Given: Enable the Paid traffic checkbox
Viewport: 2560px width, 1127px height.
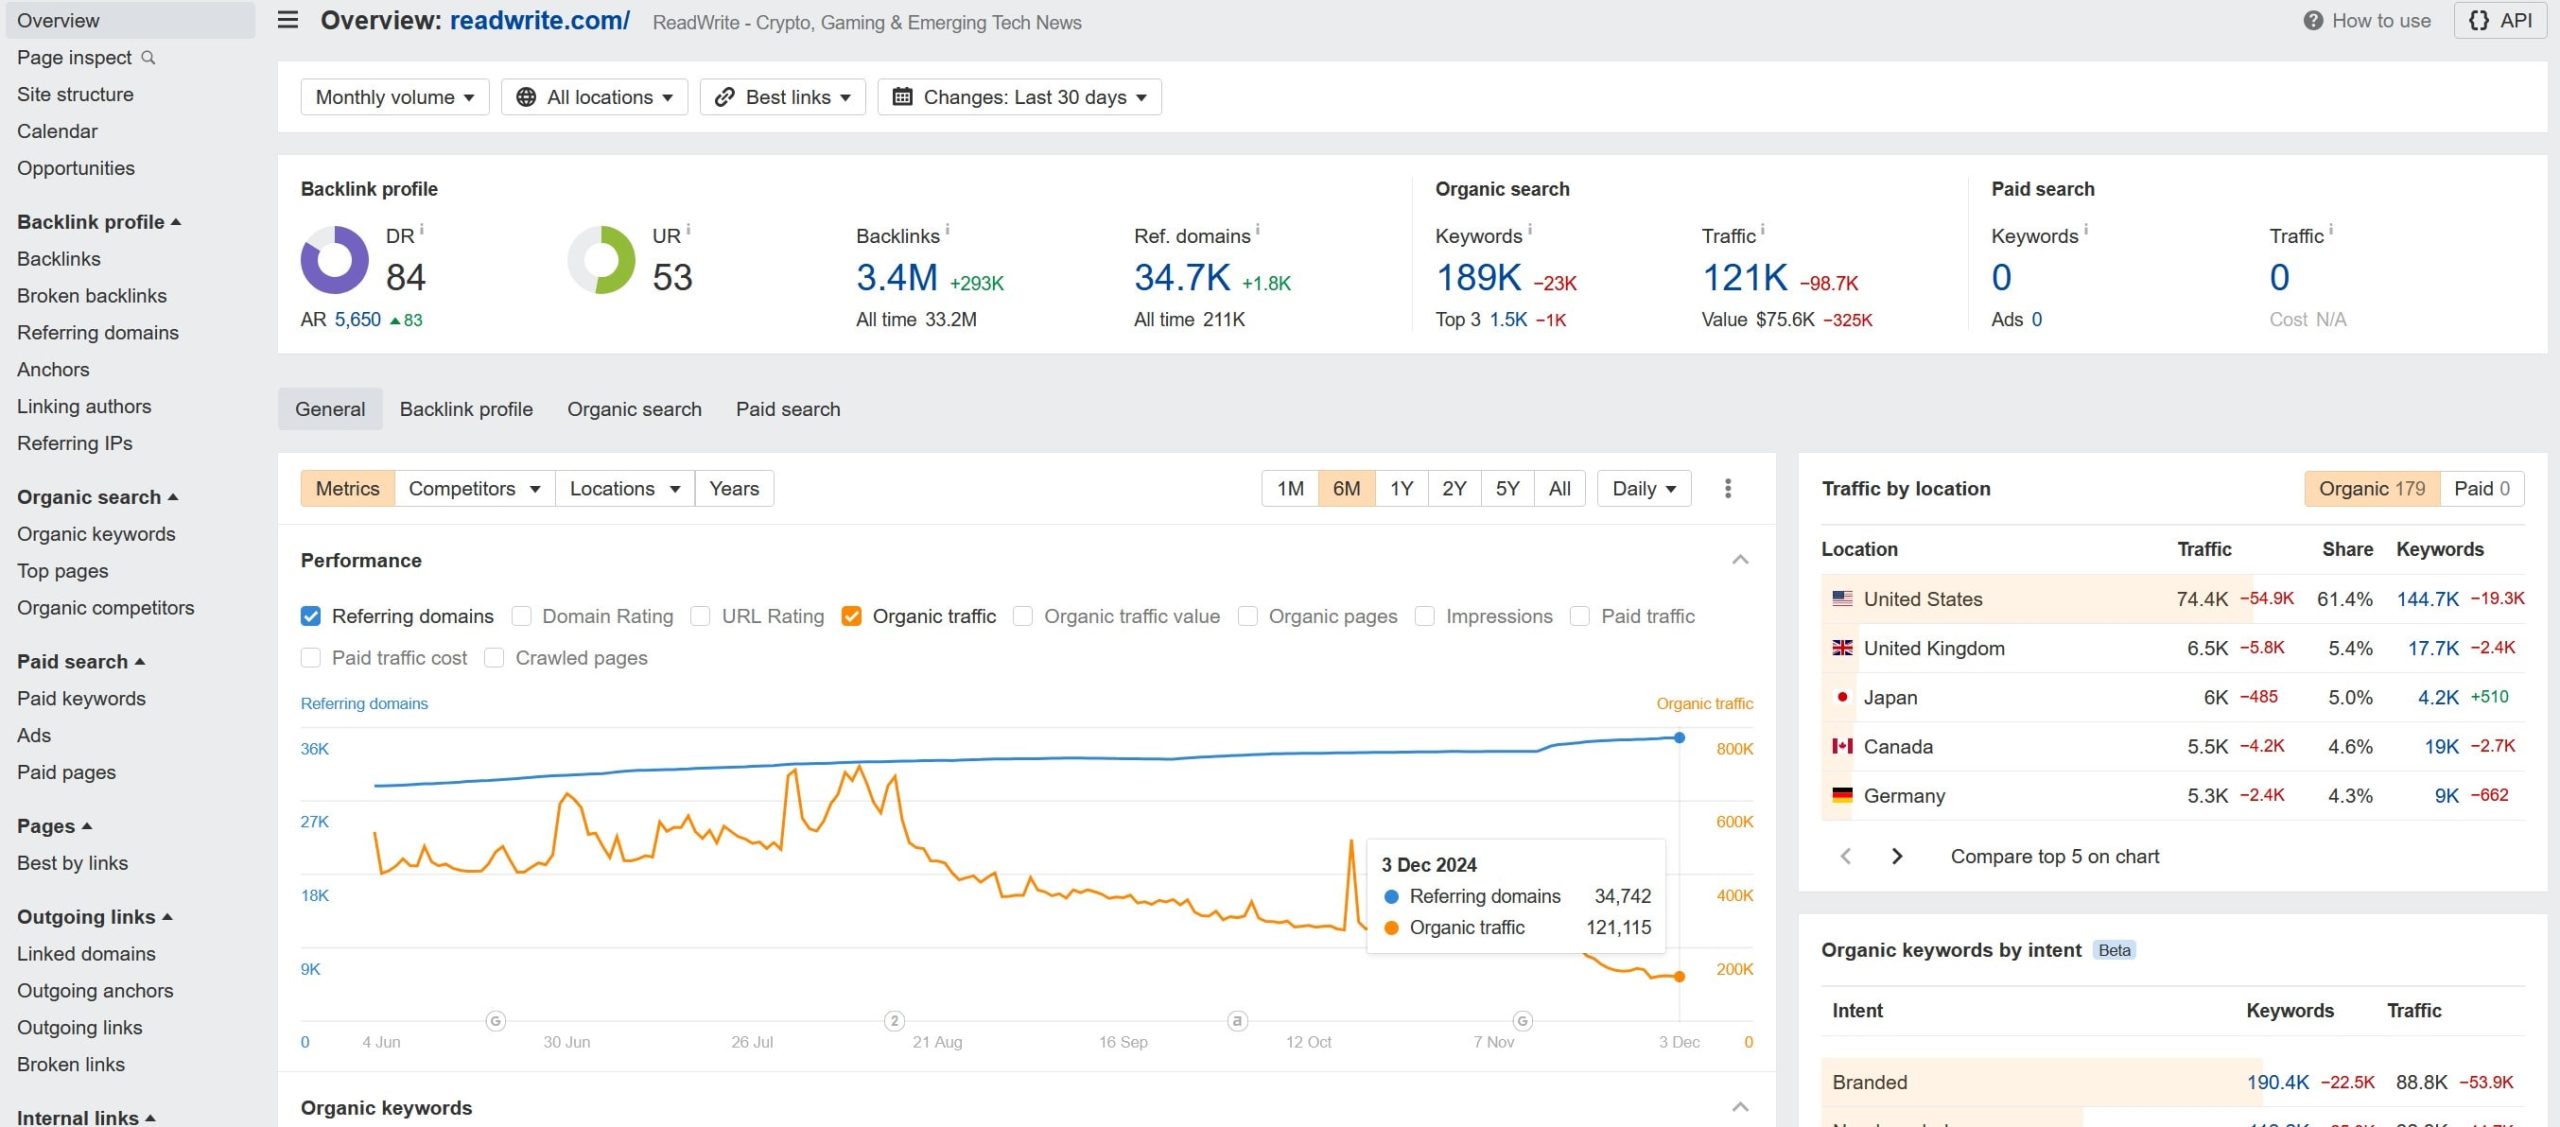Looking at the screenshot, I should pyautogui.click(x=1580, y=616).
